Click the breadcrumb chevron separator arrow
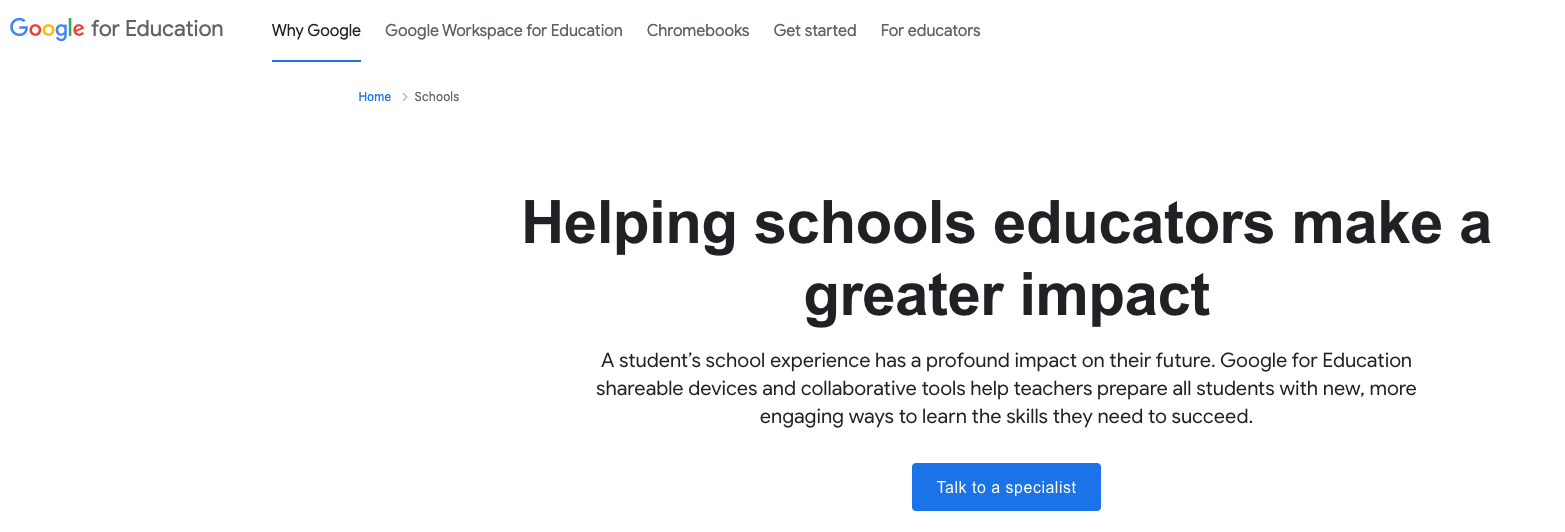The width and height of the screenshot is (1565, 532). (x=405, y=97)
